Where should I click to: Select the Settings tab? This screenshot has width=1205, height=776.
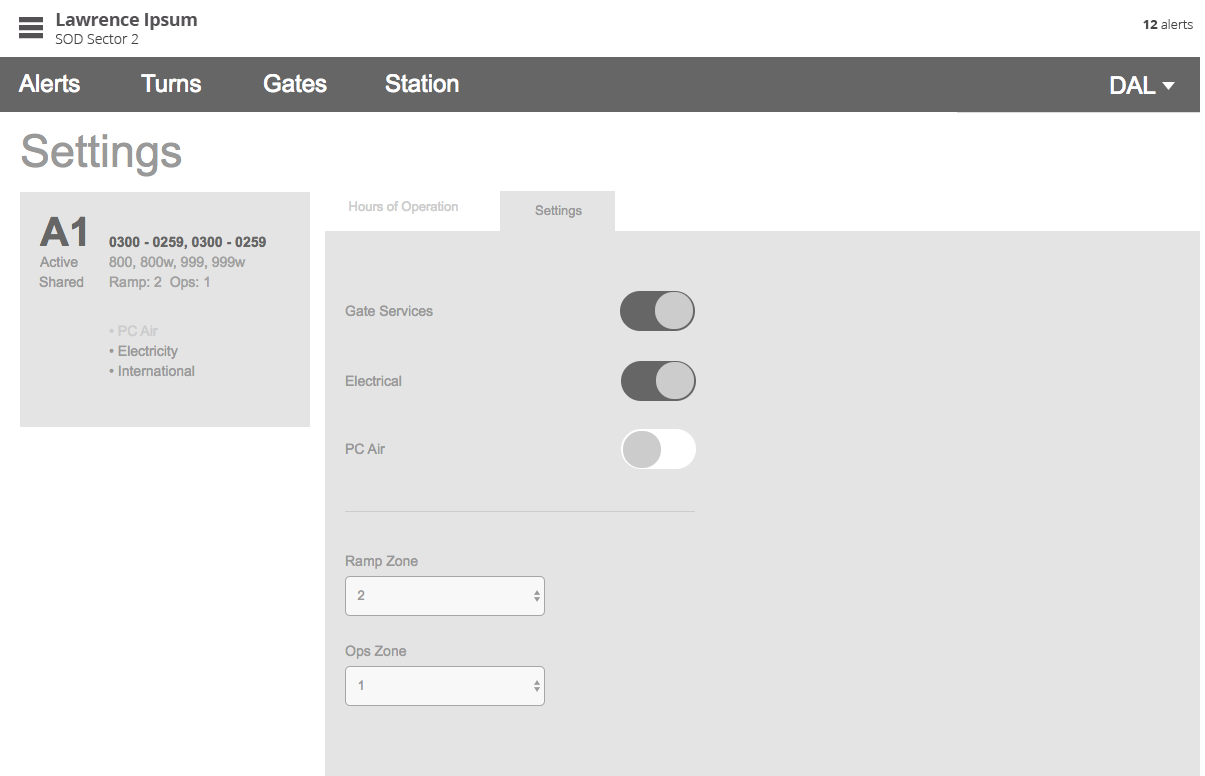[x=557, y=210]
